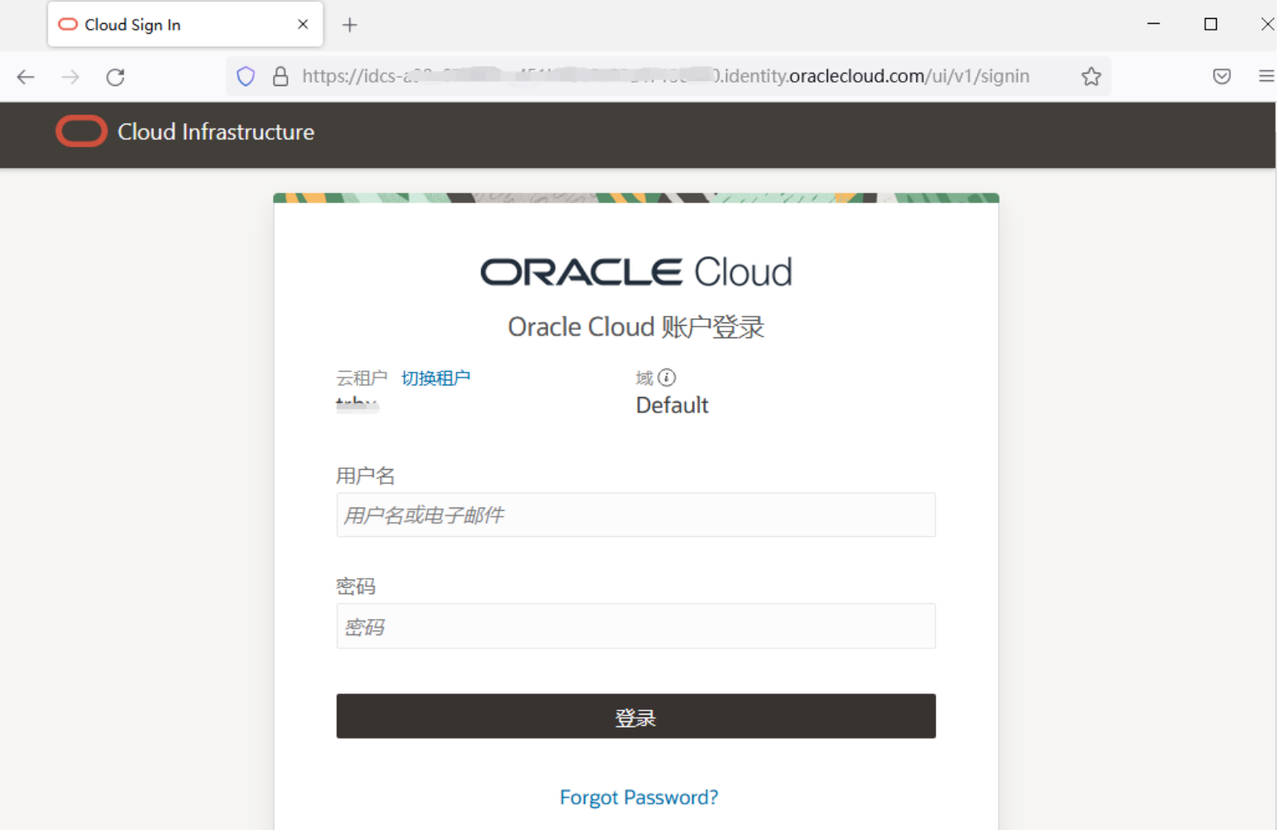Screen dimensions: 1280x830
Task: Select the Cloud Sign In tab
Action: coord(185,25)
